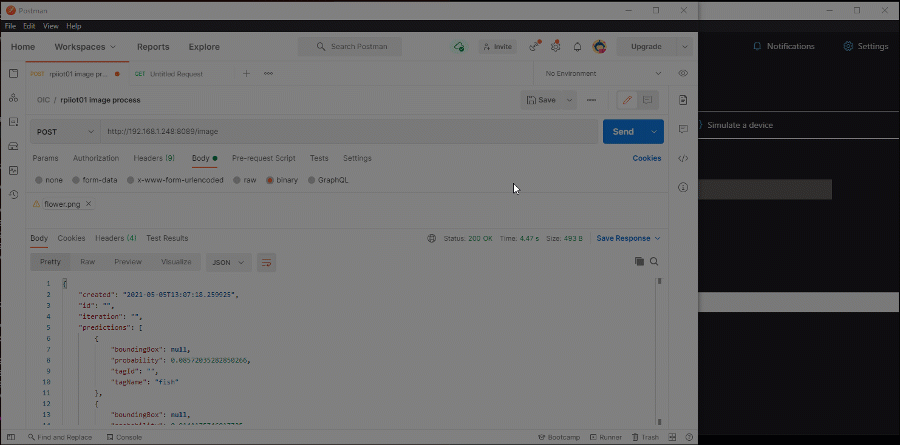
Task: Open the History sidebar panel
Action: (x=14, y=195)
